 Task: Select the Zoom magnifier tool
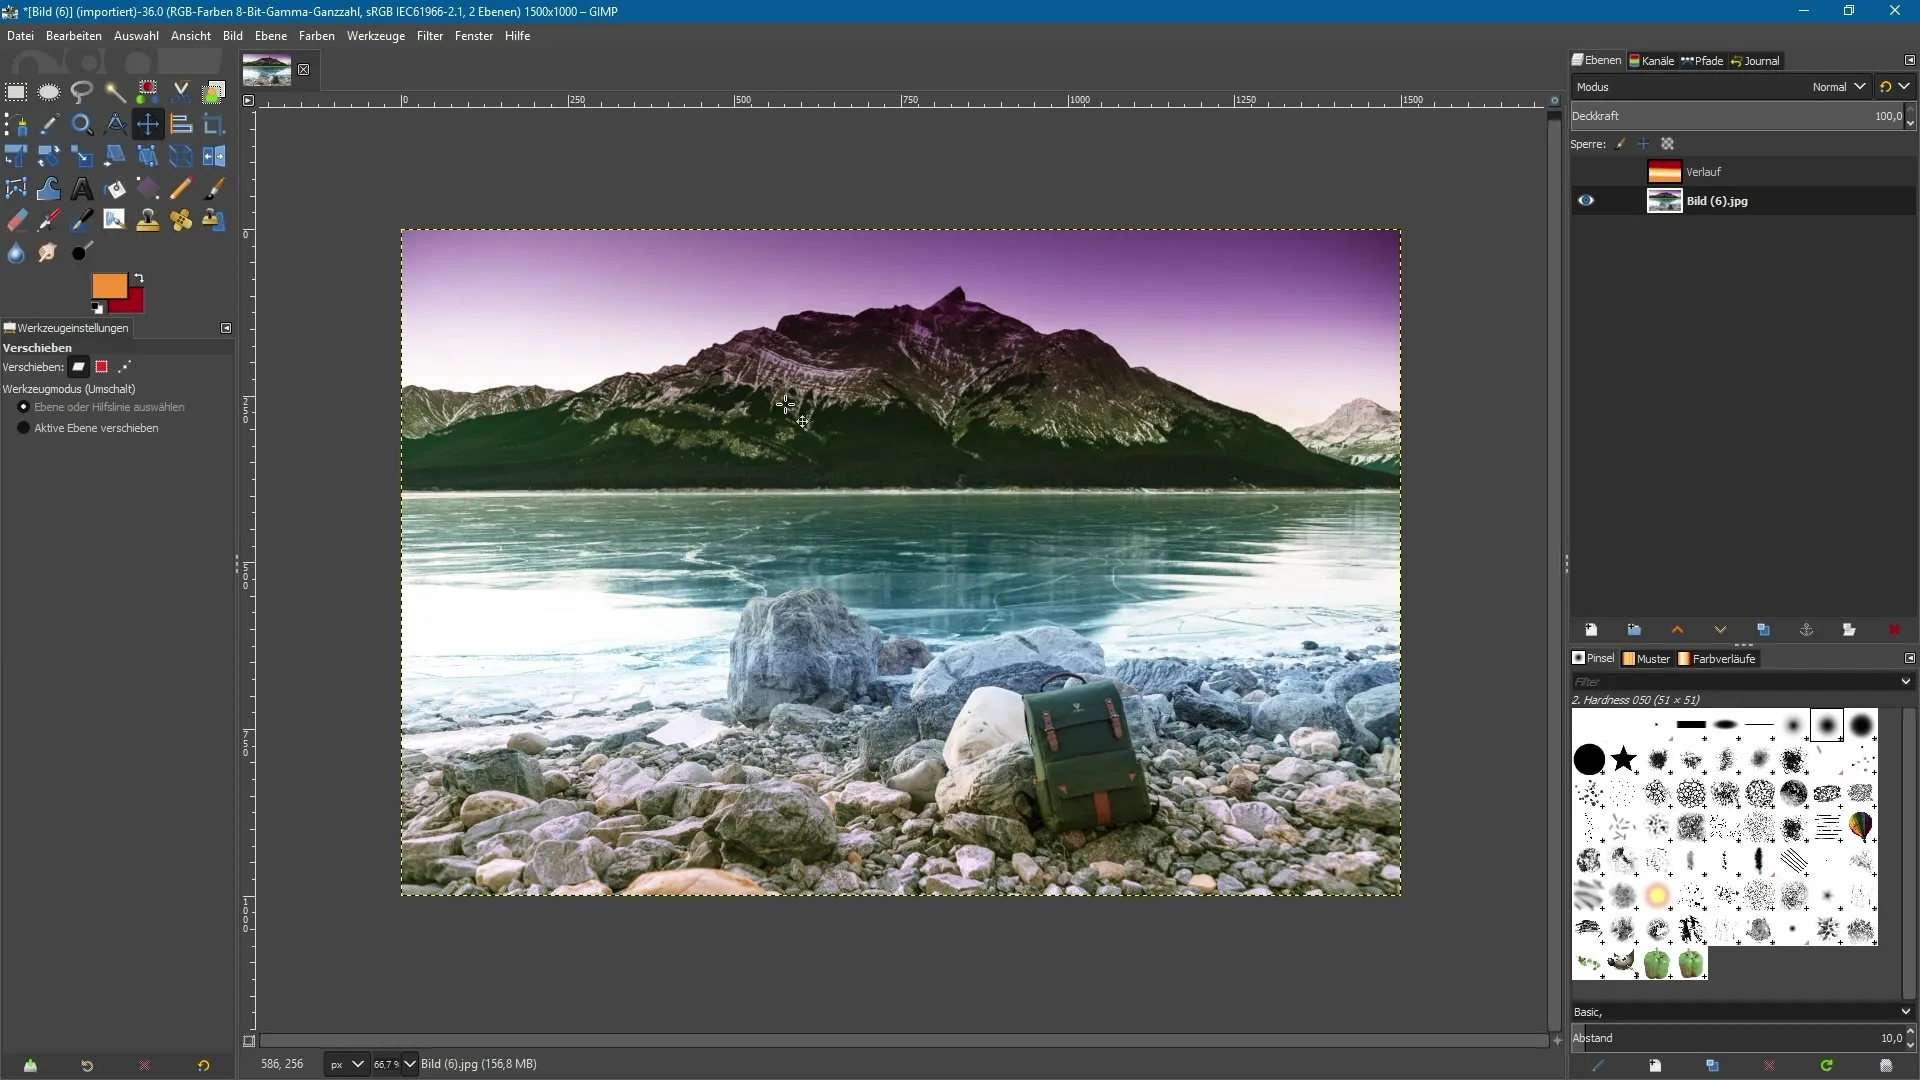pyautogui.click(x=82, y=125)
